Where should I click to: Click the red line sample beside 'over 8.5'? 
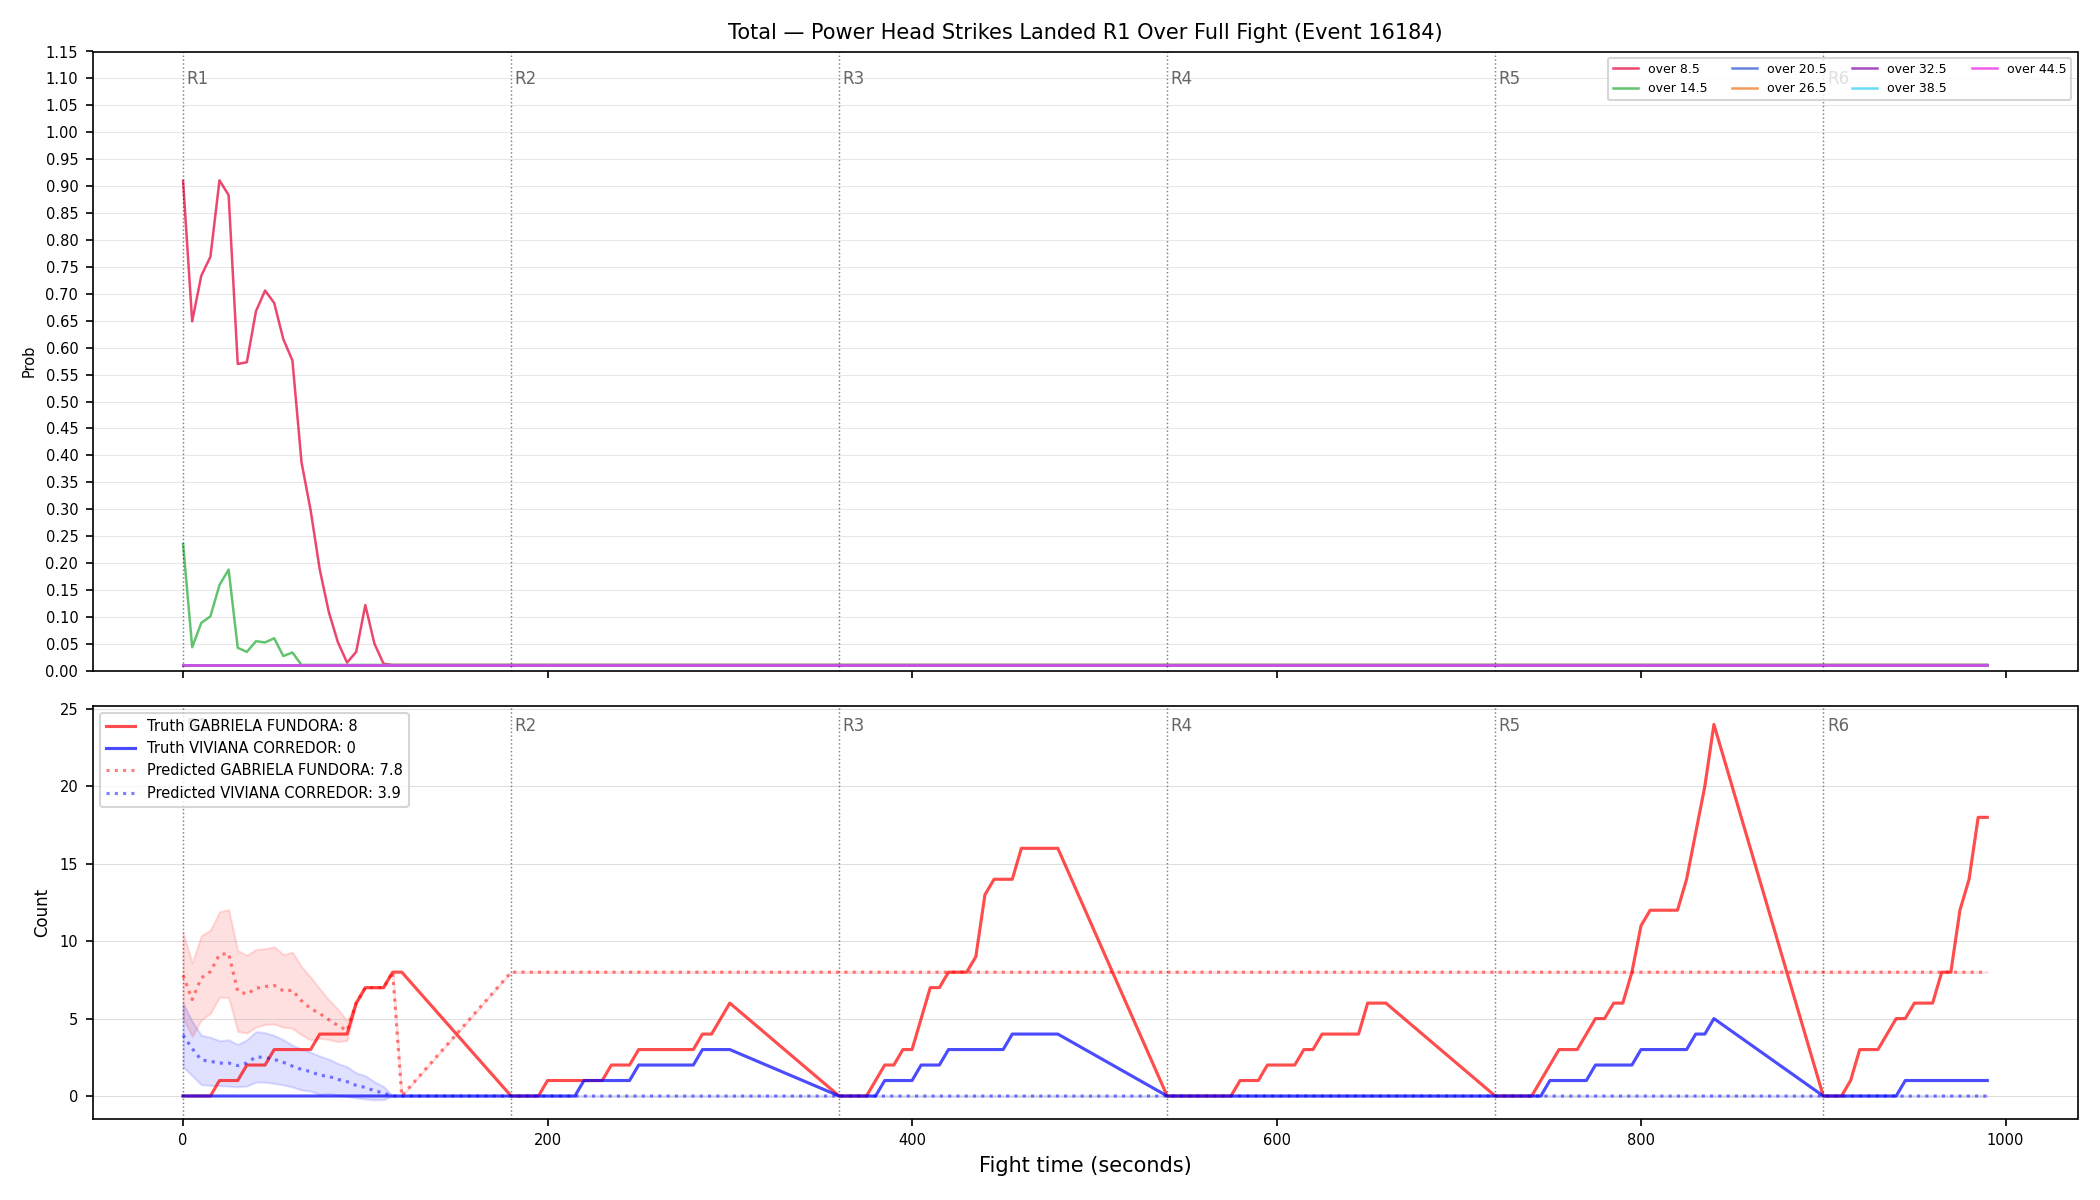pyautogui.click(x=1626, y=69)
